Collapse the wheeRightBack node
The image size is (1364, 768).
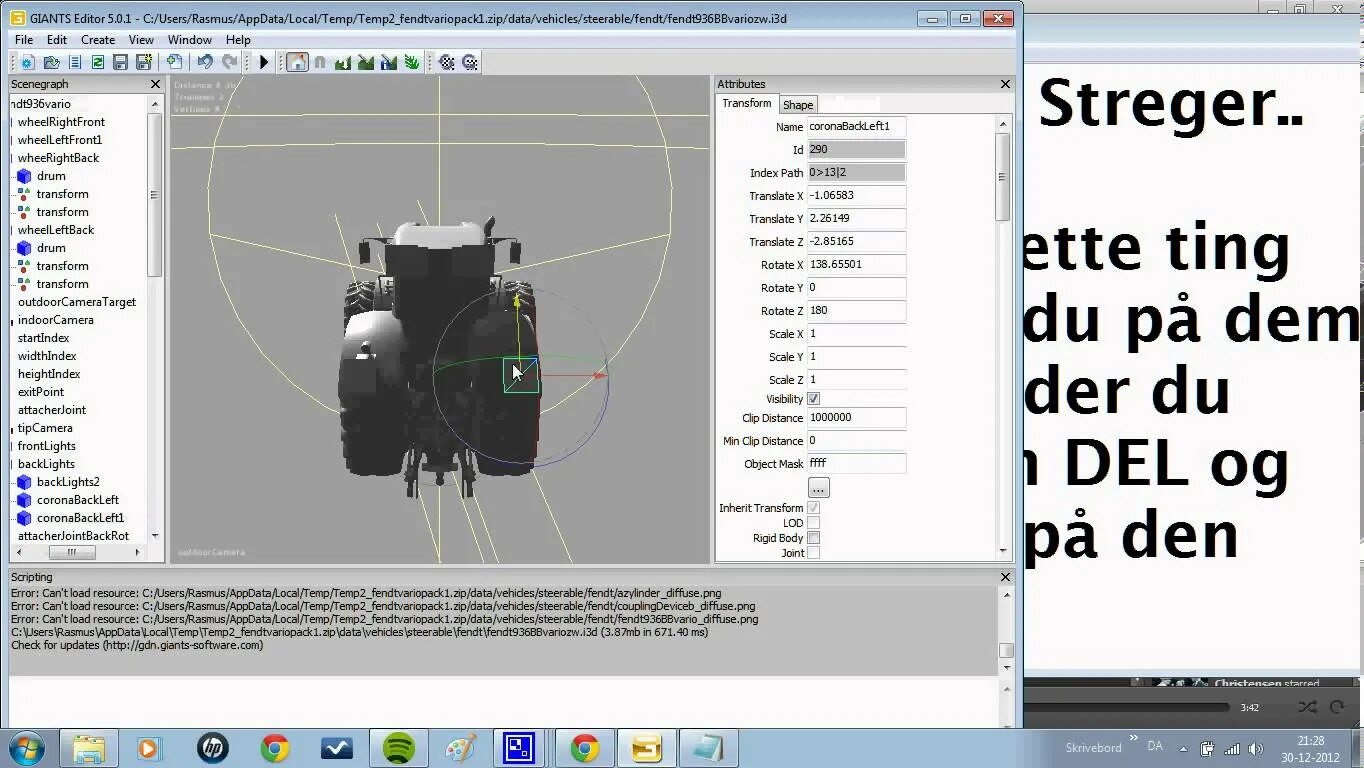[x=12, y=158]
